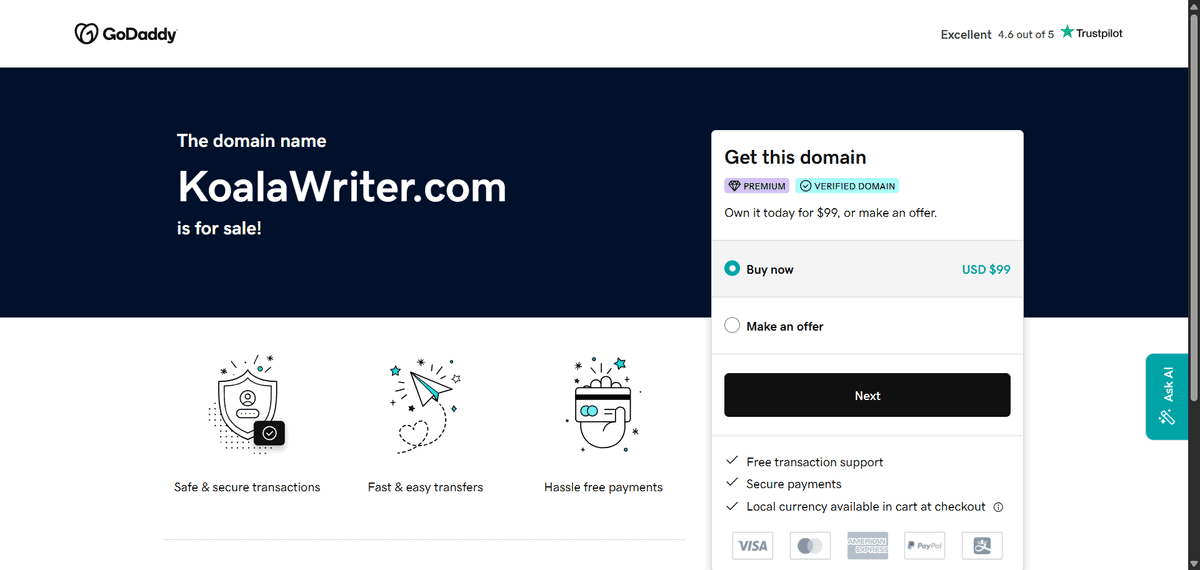Image resolution: width=1200 pixels, height=570 pixels.
Task: Click the Mastercard payment icon
Action: pos(810,546)
